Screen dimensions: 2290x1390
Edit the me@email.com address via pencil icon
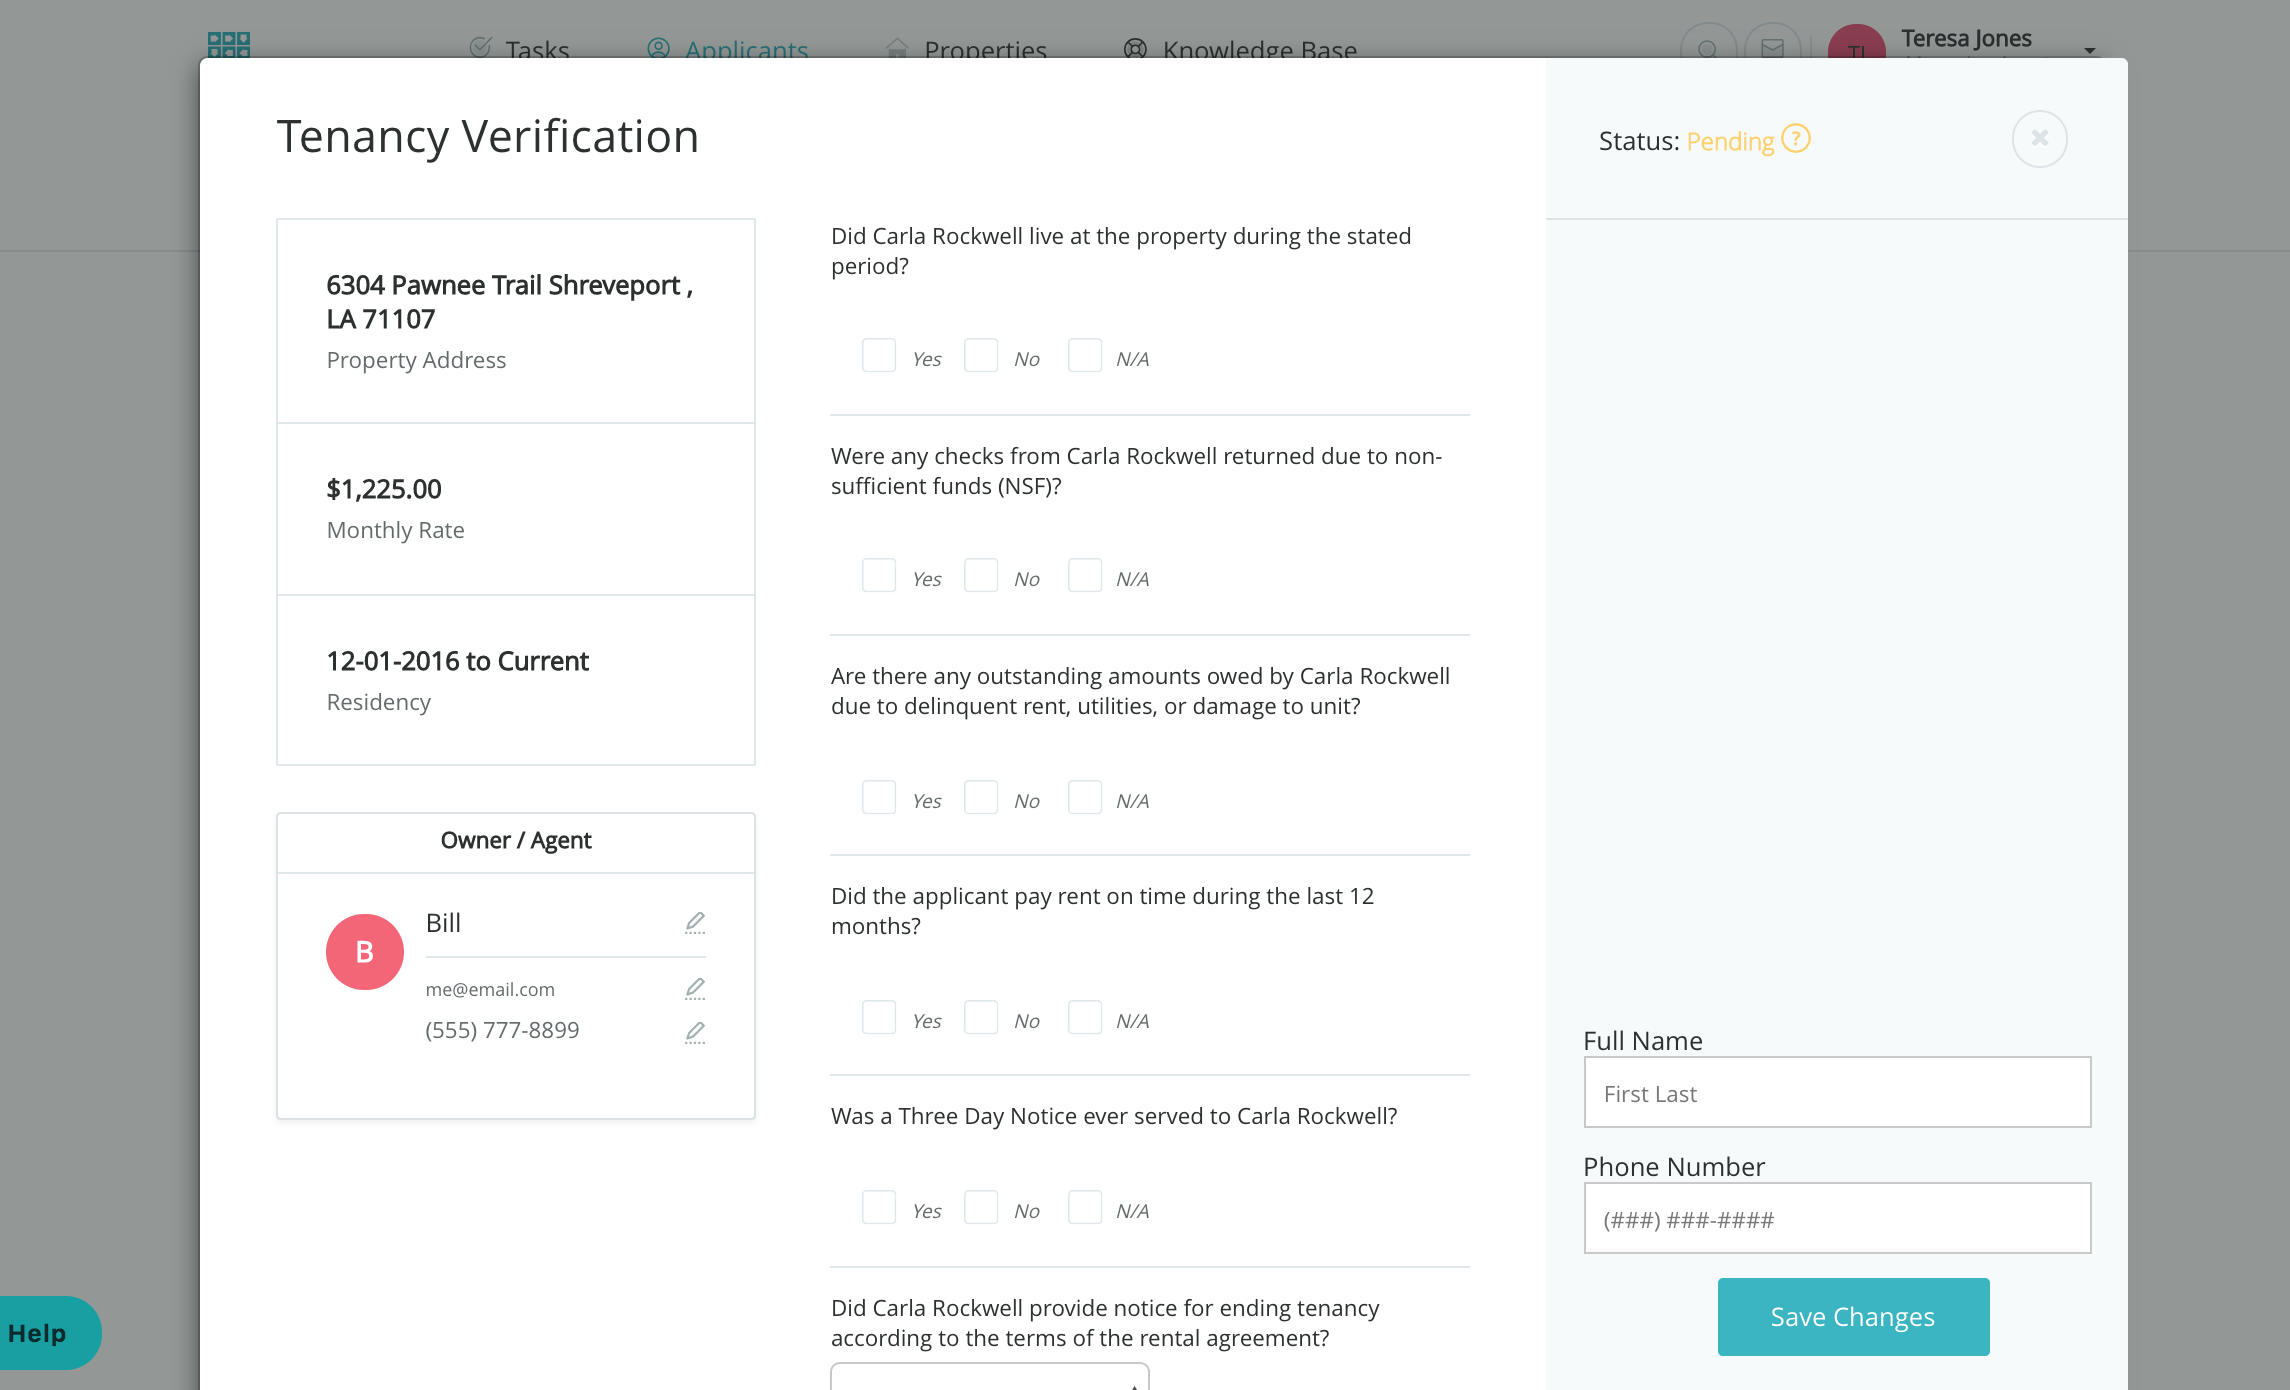tap(695, 988)
